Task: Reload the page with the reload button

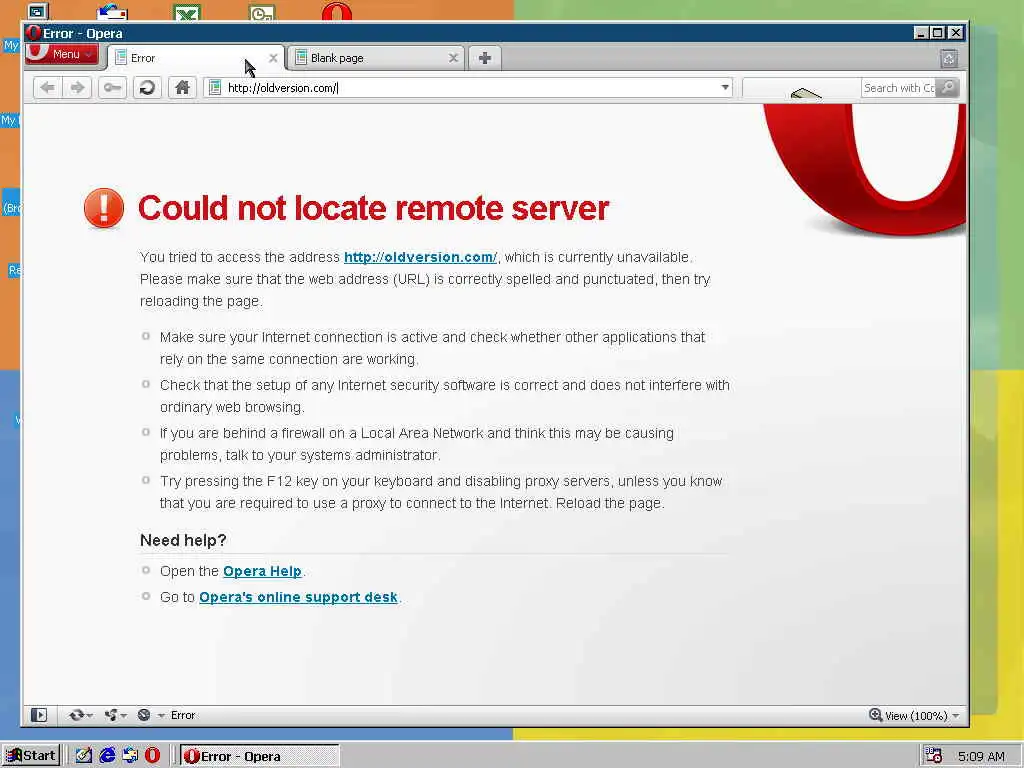Action: [x=148, y=88]
